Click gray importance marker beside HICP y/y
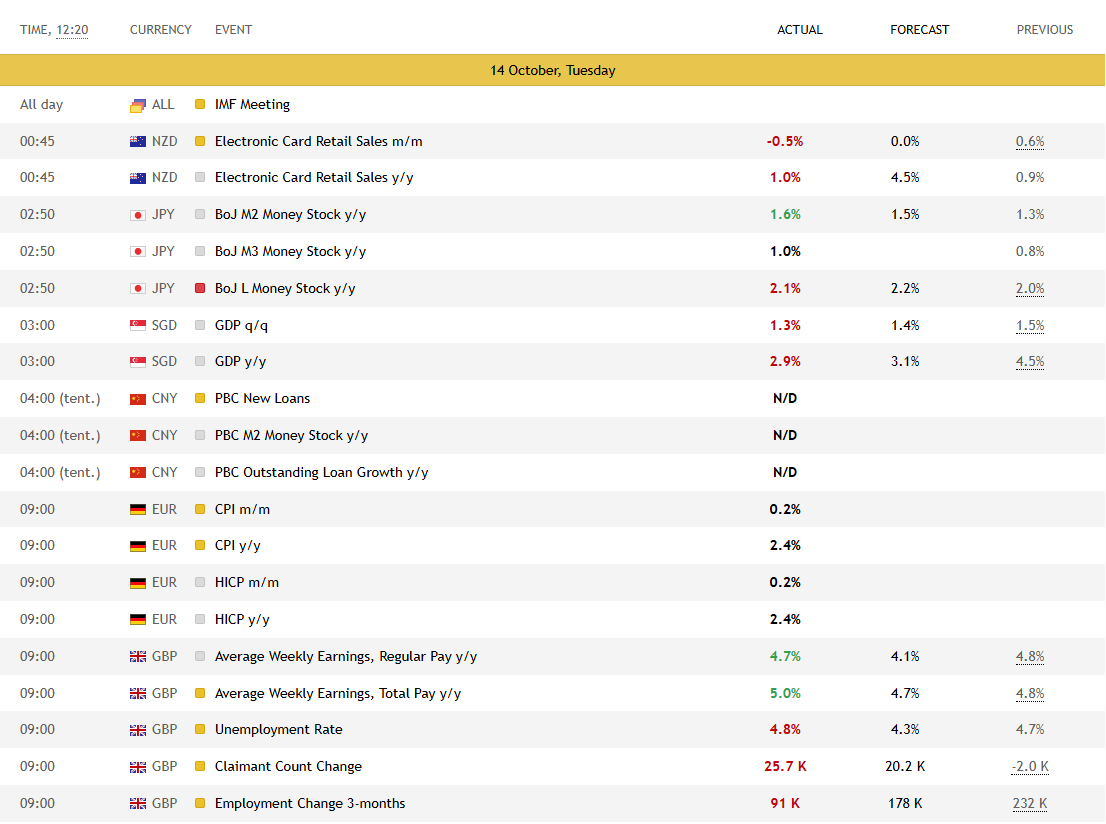The height and width of the screenshot is (824, 1106). tap(200, 620)
